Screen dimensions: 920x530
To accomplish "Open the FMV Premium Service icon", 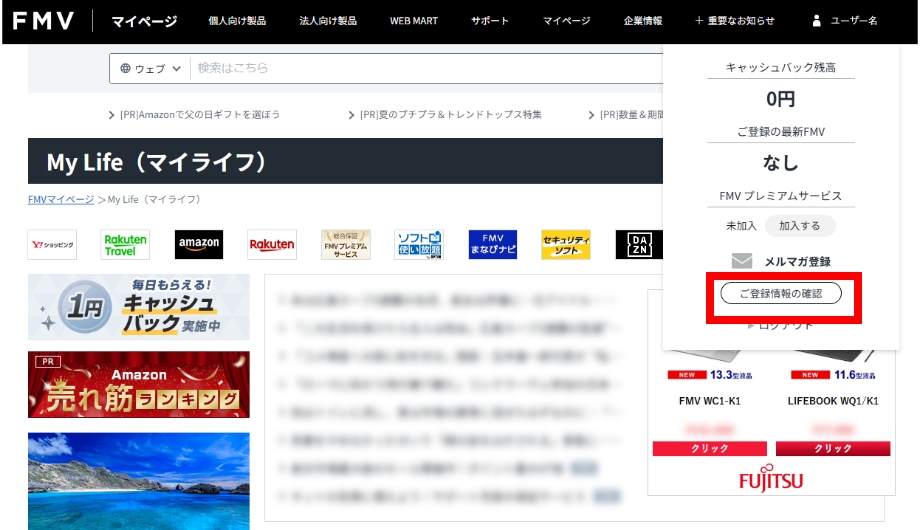I will click(345, 245).
